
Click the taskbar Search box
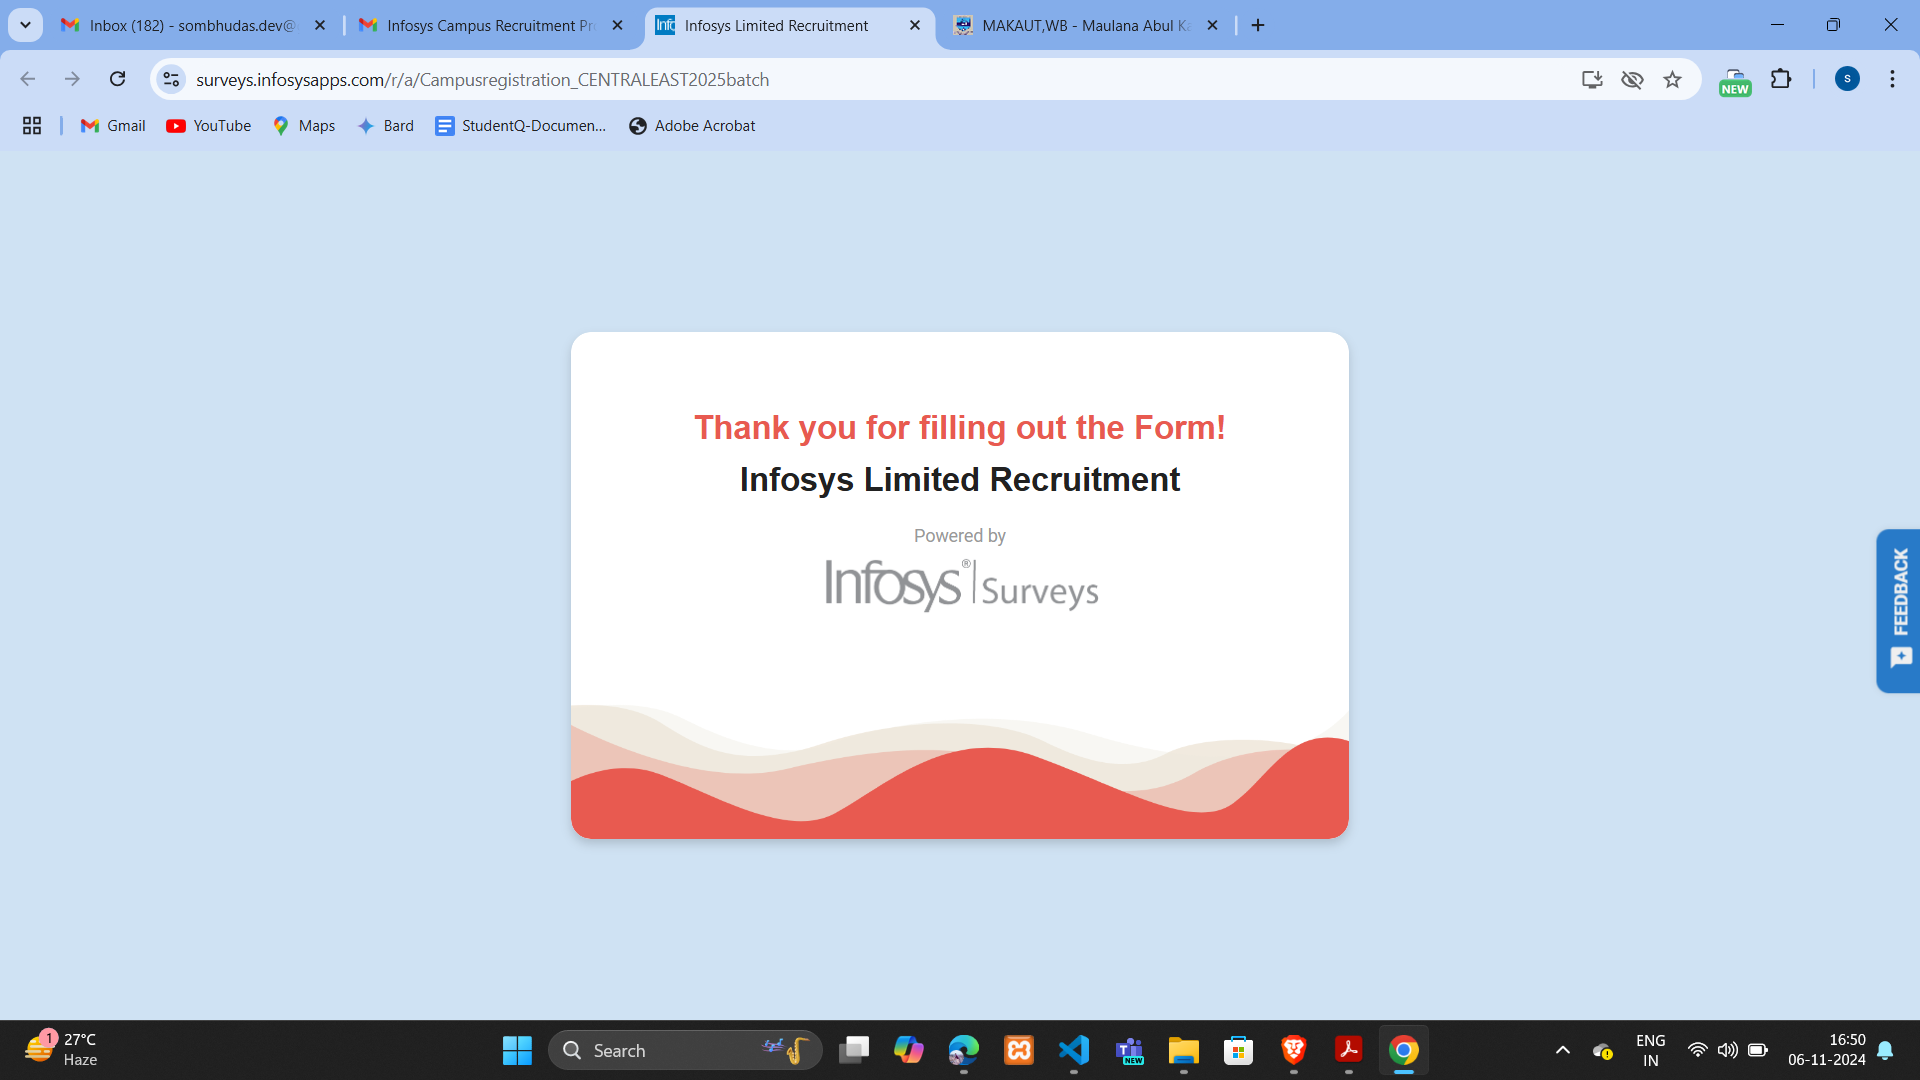[x=686, y=1050]
